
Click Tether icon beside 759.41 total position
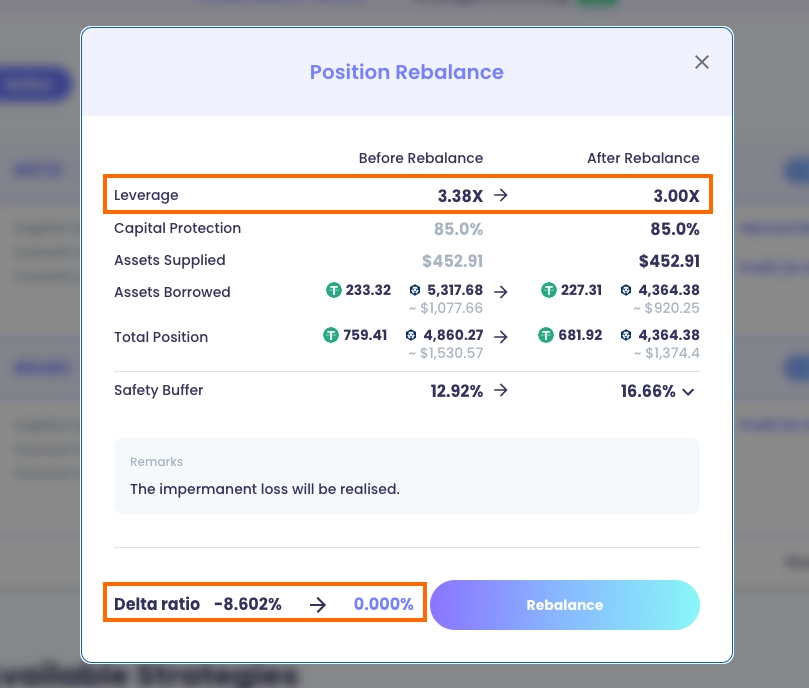point(331,335)
